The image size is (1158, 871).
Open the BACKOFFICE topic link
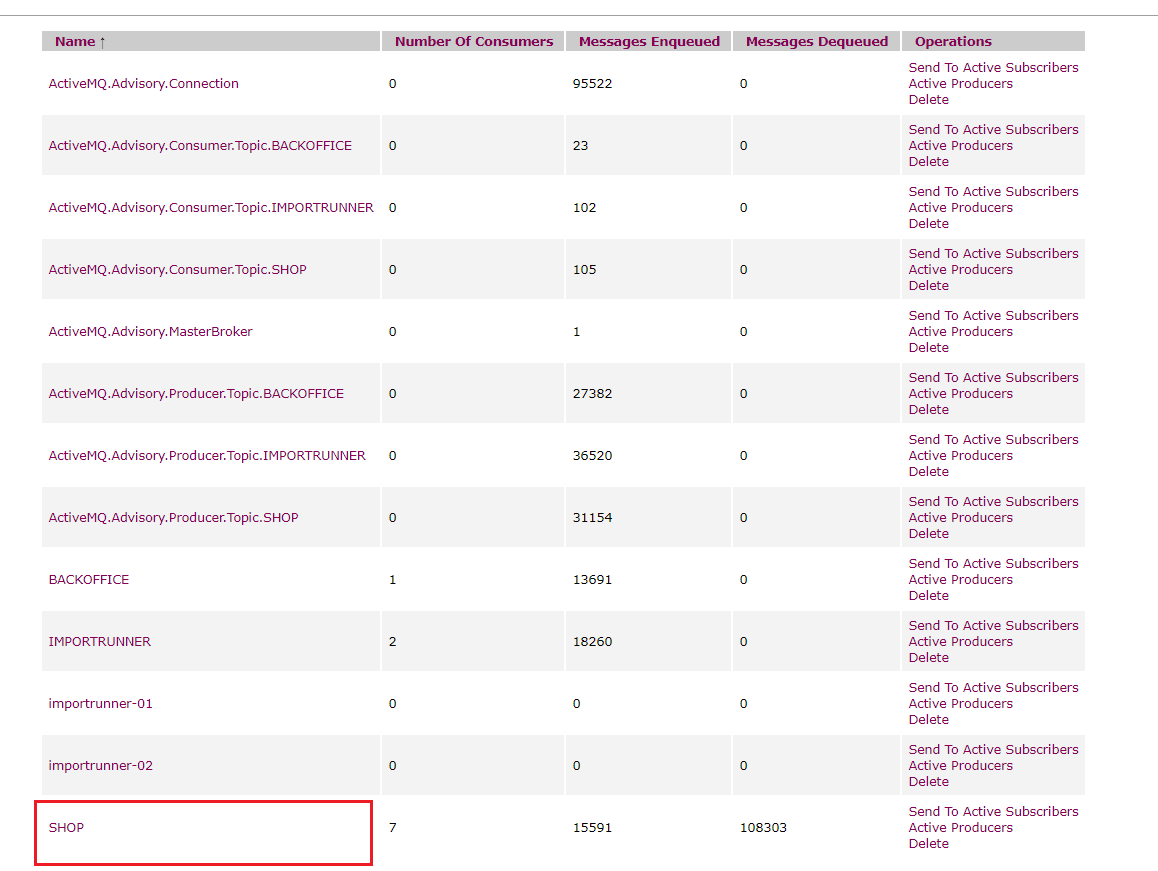[88, 580]
